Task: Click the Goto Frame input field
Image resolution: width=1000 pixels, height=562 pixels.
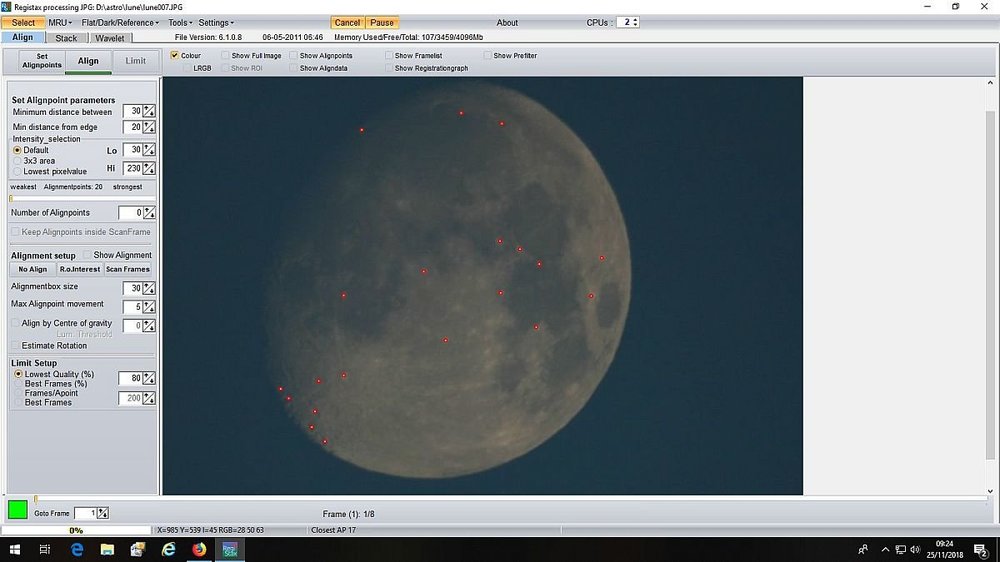Action: click(x=85, y=513)
